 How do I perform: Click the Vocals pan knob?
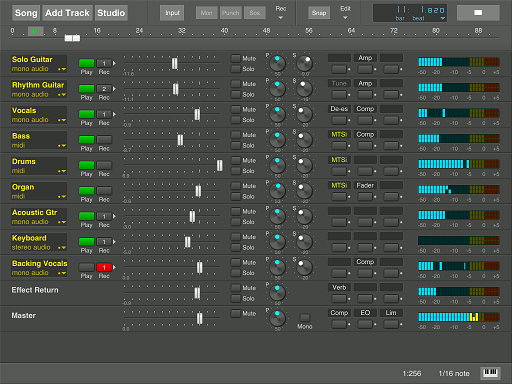pos(277,114)
